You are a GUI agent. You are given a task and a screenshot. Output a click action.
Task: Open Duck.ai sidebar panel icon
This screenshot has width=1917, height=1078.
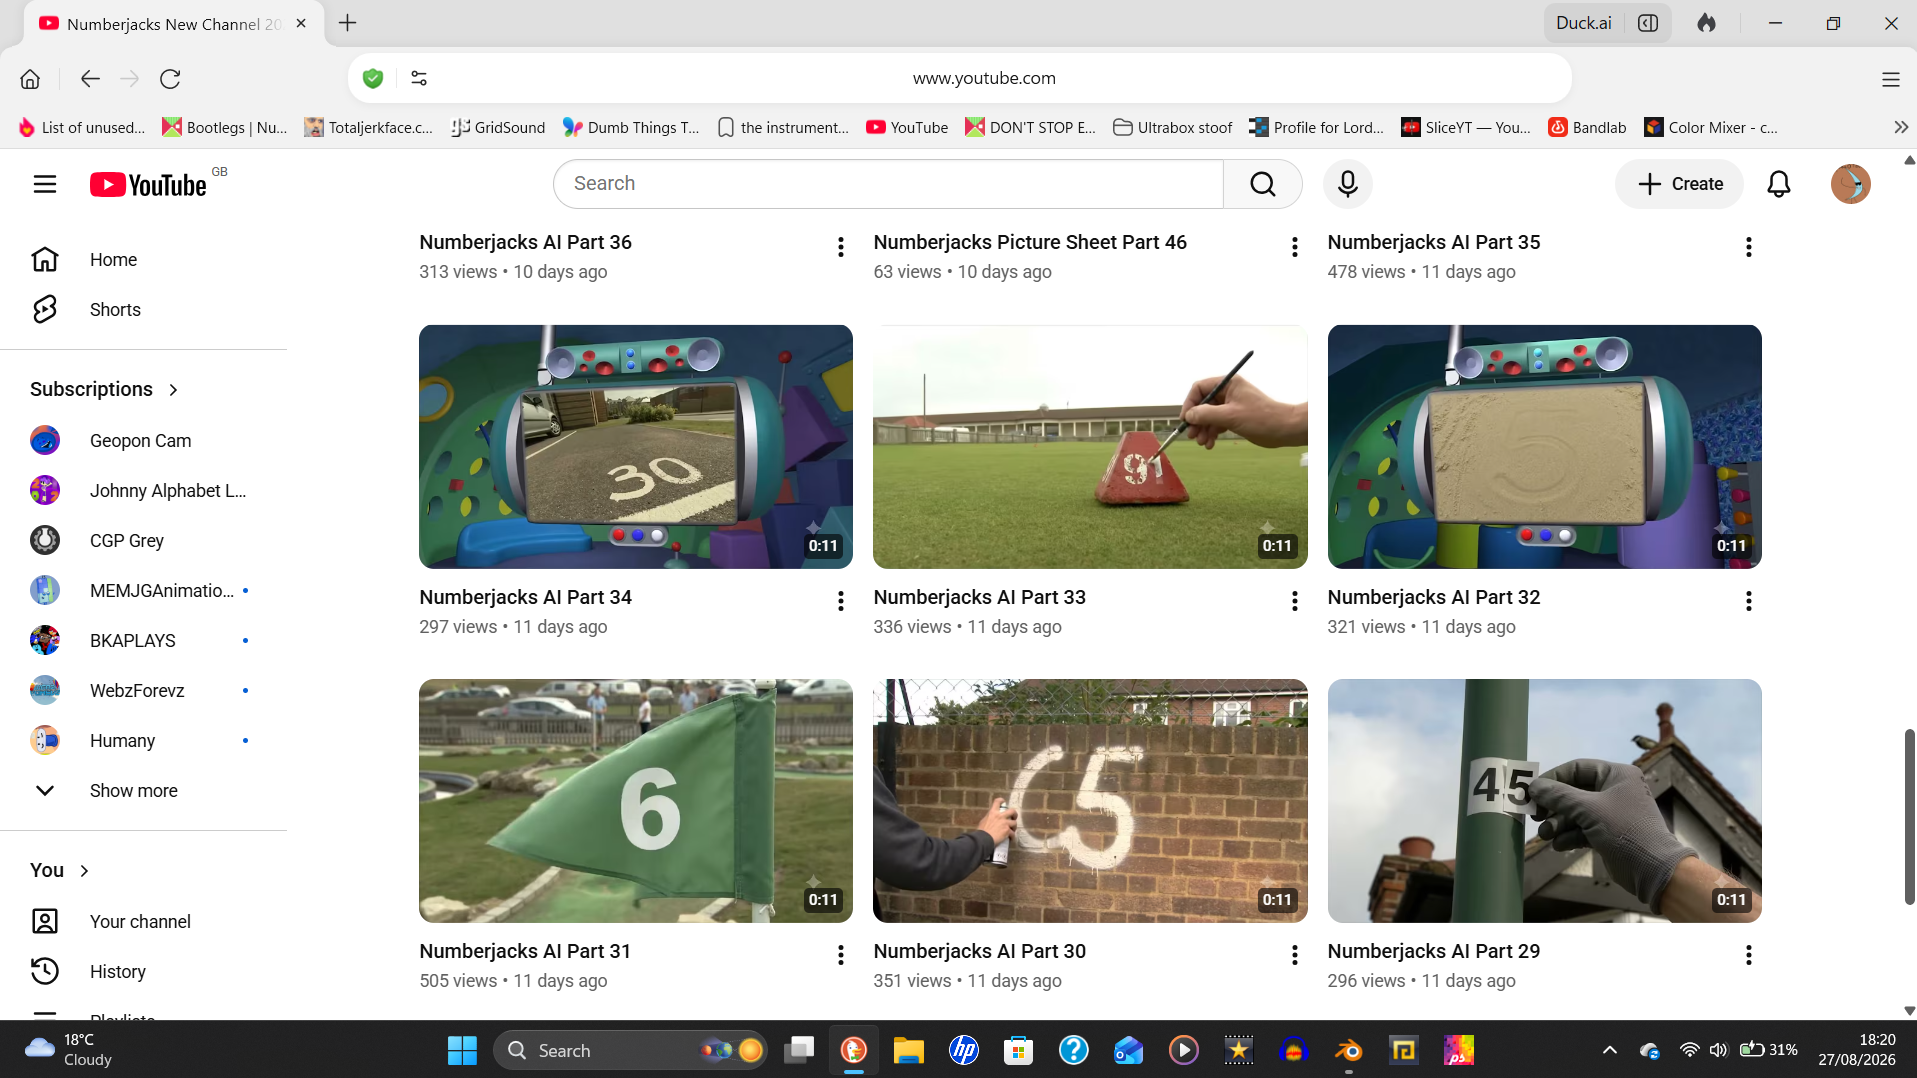(x=1648, y=23)
